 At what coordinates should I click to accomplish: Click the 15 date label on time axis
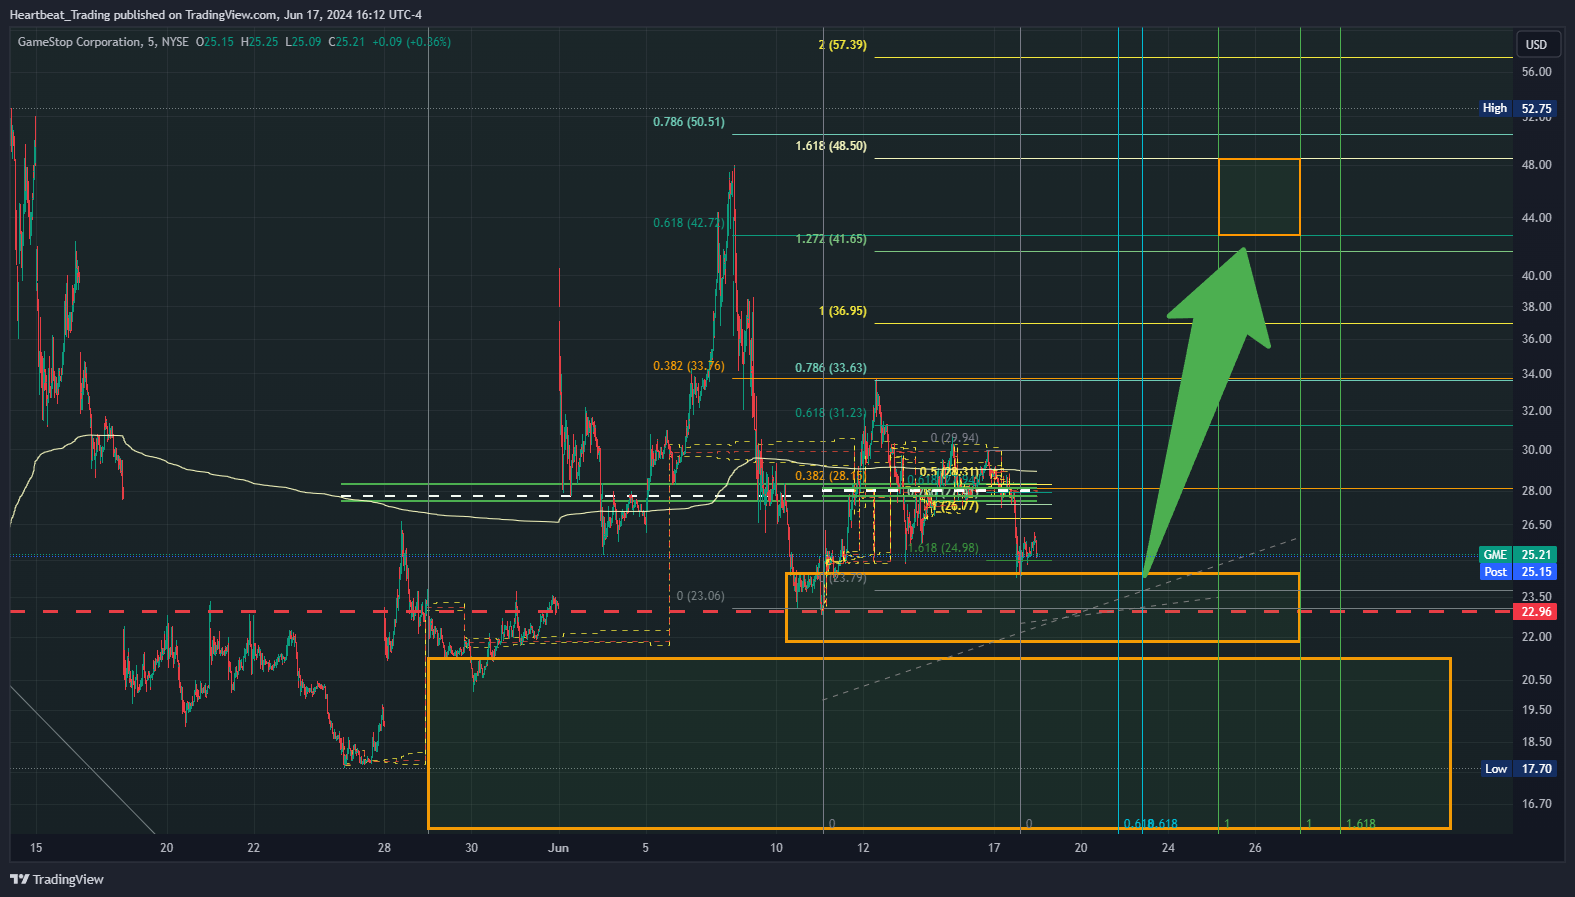[36, 848]
